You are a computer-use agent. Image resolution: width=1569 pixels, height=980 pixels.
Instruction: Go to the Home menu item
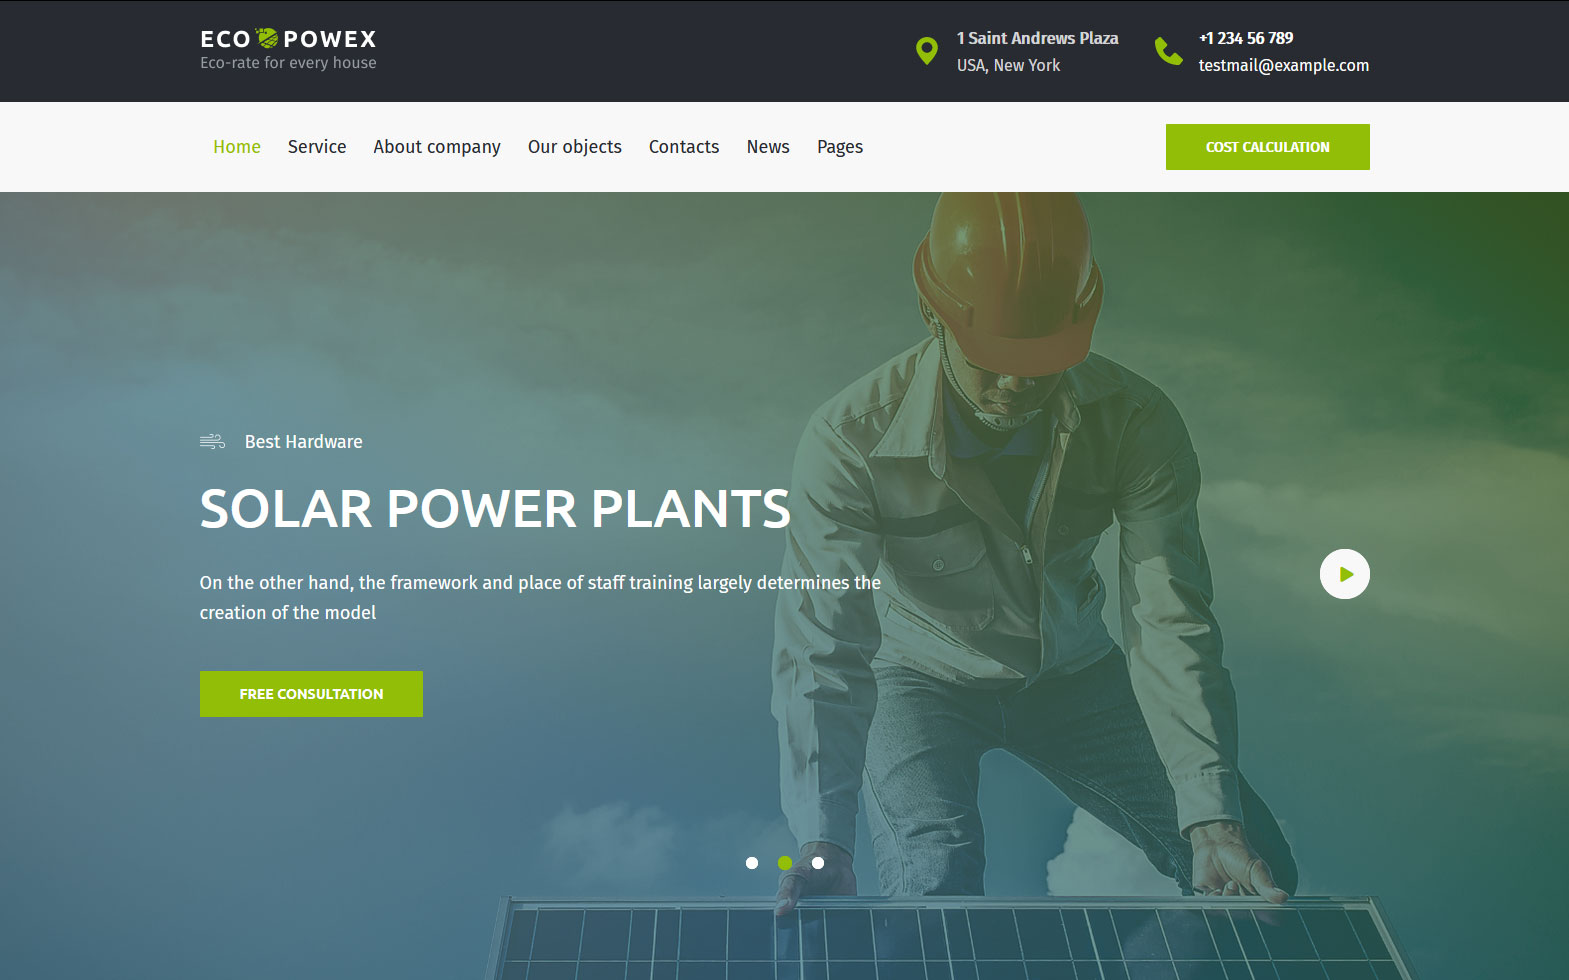point(237,147)
